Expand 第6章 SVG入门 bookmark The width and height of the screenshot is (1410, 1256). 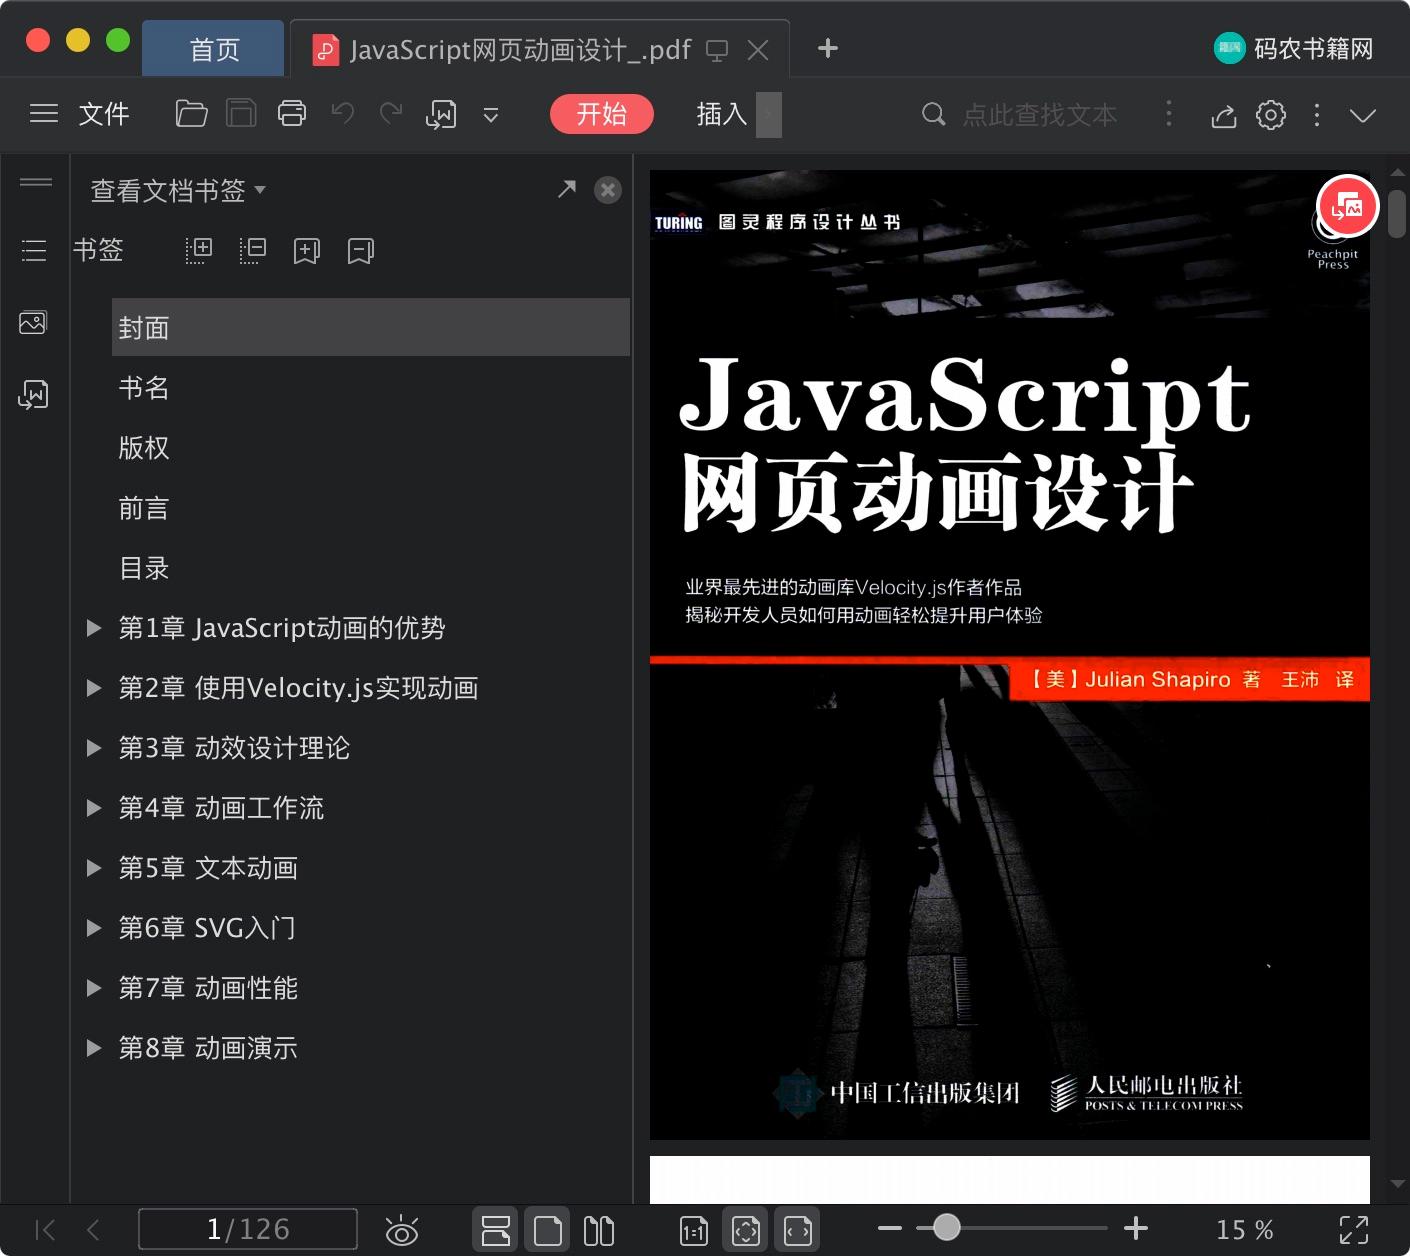pyautogui.click(x=94, y=928)
